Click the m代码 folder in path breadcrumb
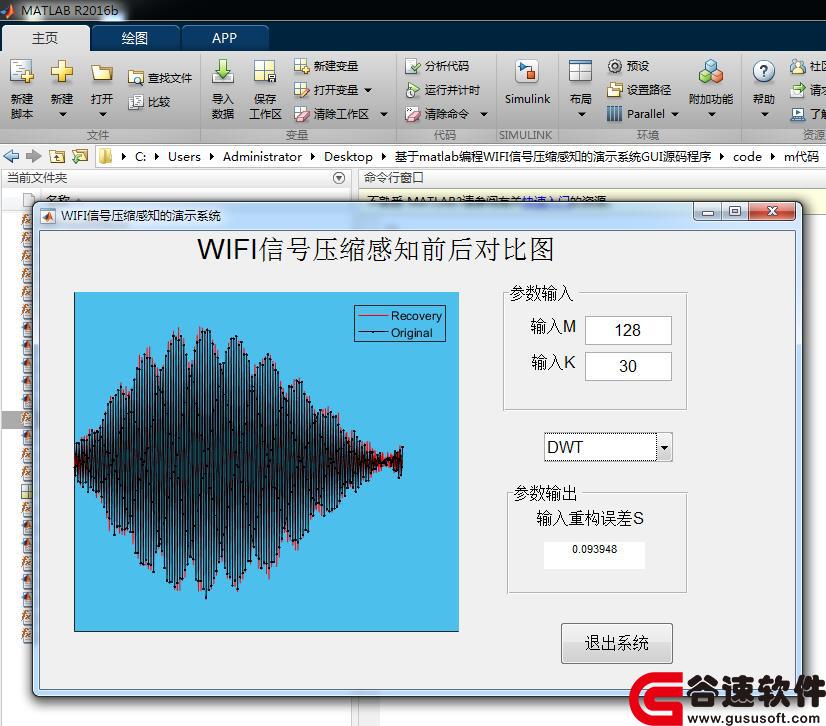 coord(801,156)
